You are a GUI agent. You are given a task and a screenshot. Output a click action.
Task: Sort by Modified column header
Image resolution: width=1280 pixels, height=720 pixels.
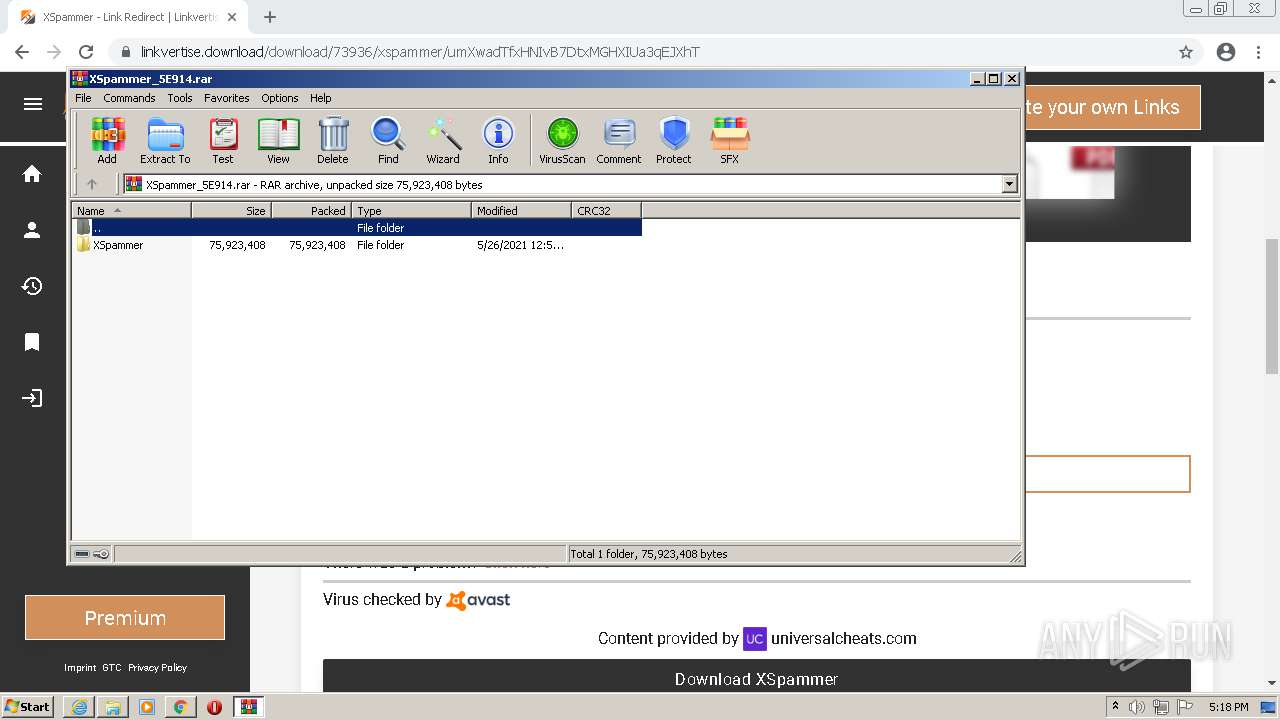pyautogui.click(x=521, y=210)
